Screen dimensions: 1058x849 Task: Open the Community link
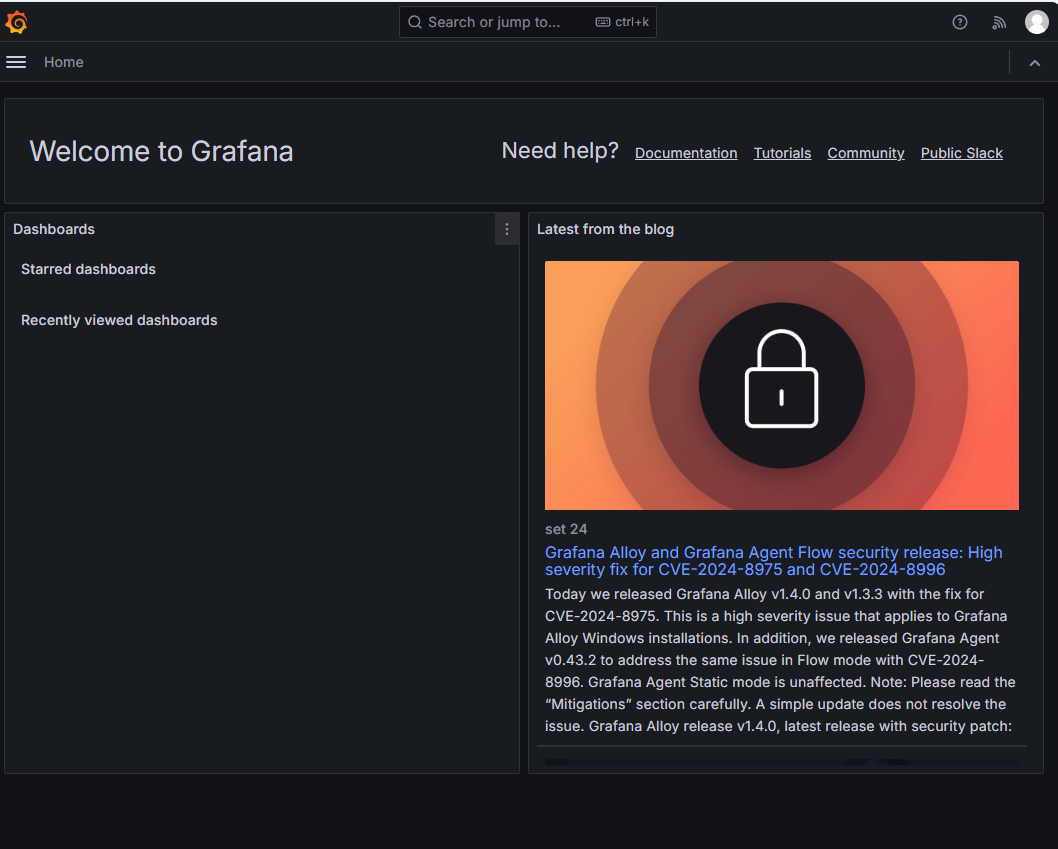[x=866, y=153]
